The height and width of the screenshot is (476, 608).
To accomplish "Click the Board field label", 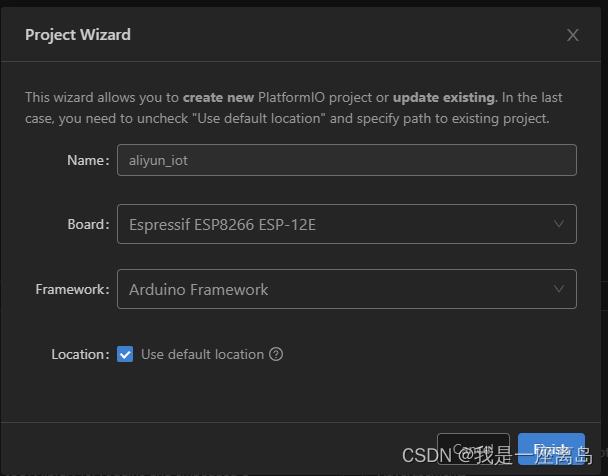I will click(x=87, y=225).
